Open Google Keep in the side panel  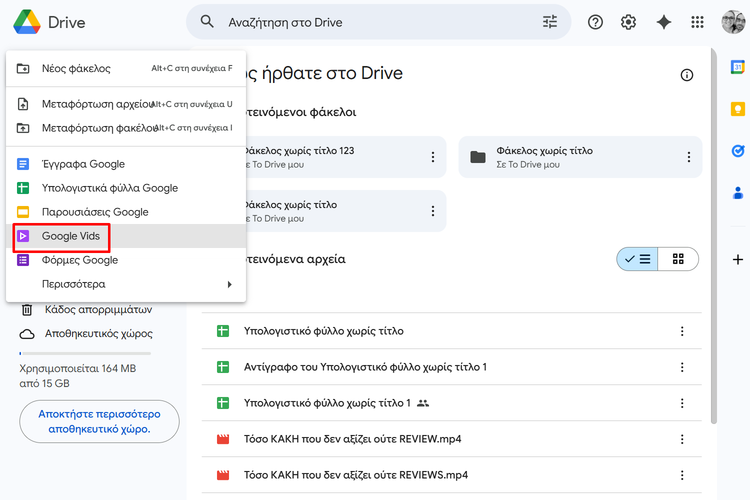tap(738, 109)
